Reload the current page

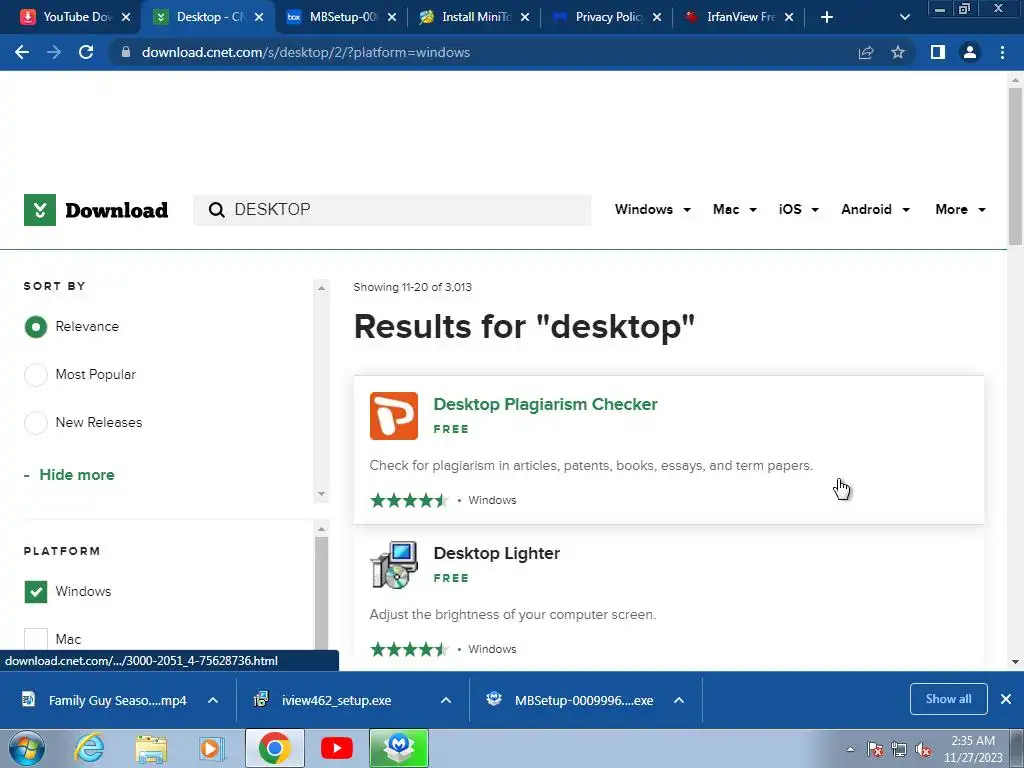(86, 52)
